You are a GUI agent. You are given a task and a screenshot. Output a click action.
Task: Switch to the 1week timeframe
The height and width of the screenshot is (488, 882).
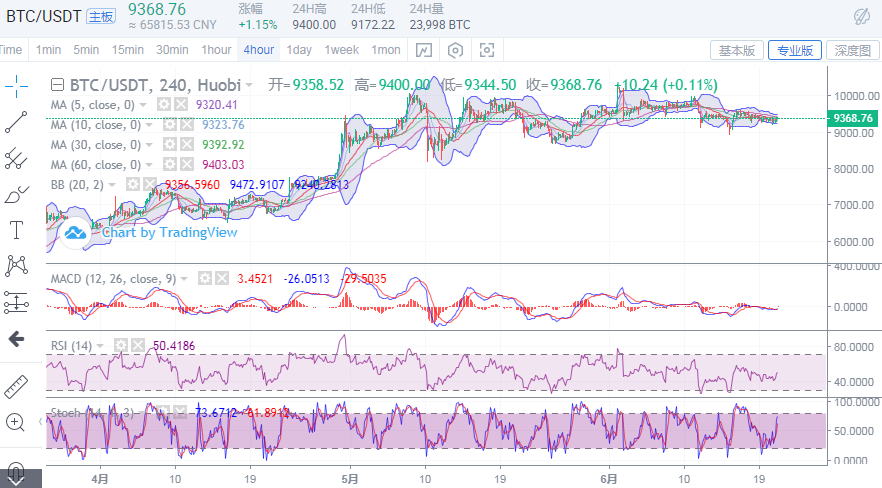(341, 50)
